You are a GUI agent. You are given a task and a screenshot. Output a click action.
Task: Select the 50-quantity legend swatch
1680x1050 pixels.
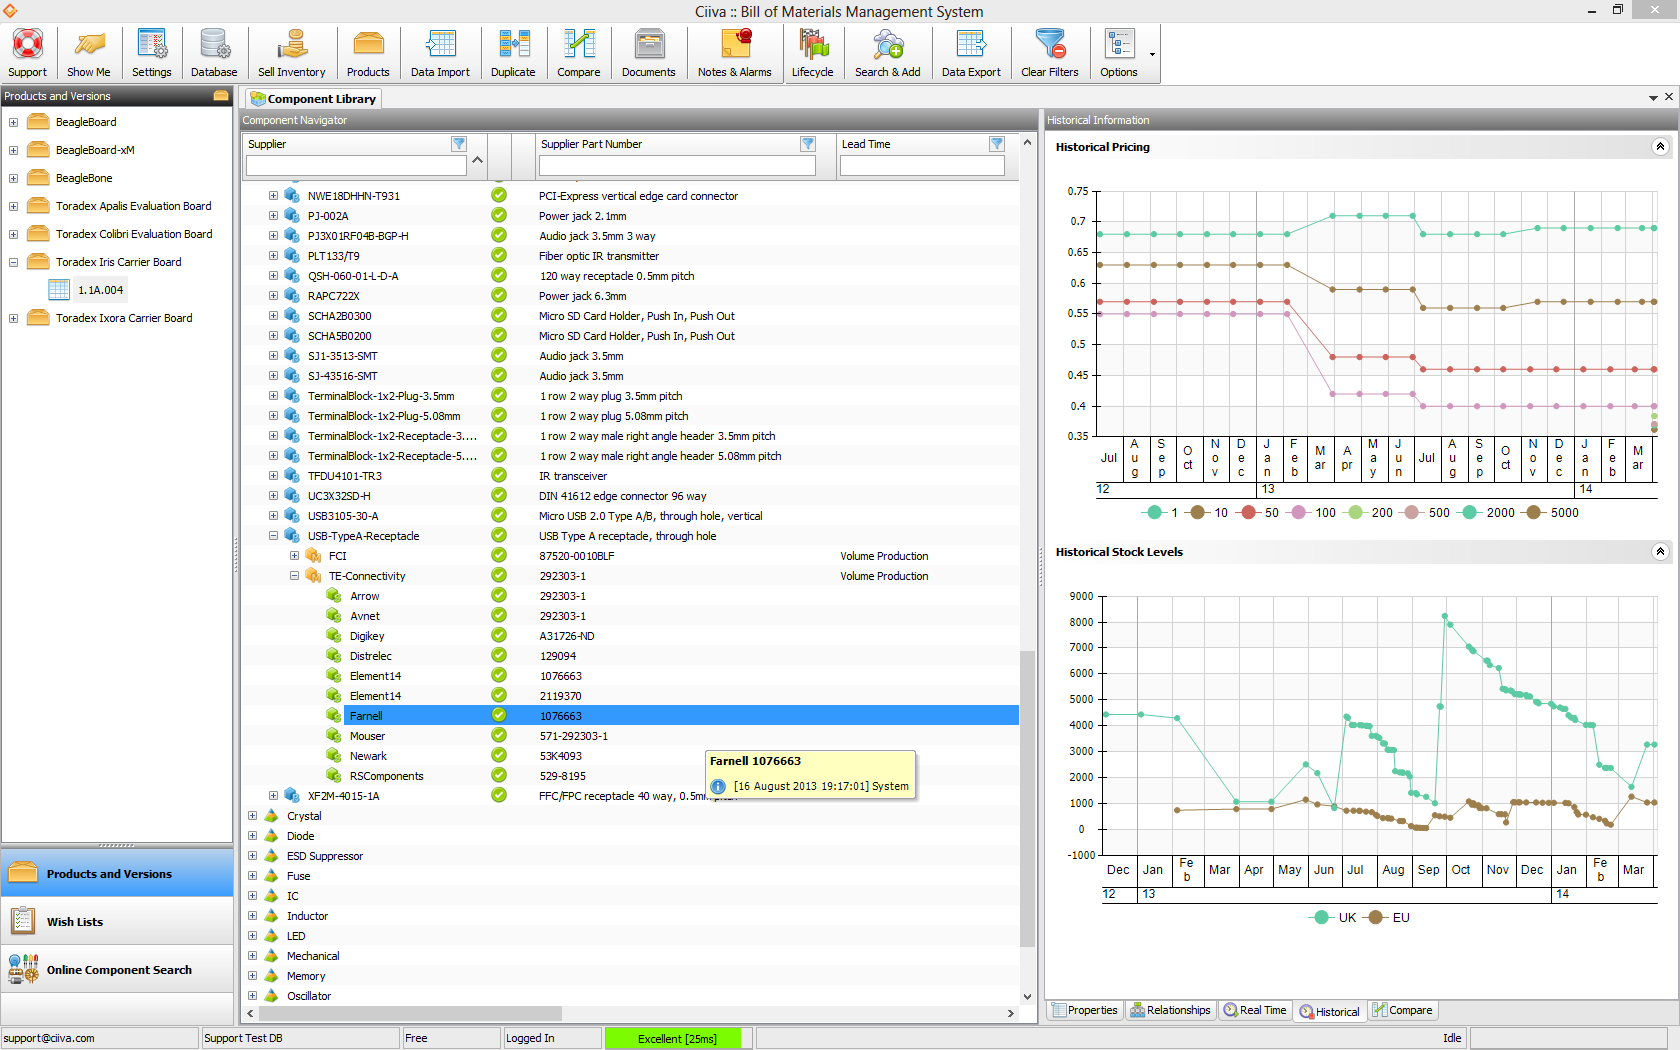point(1249,512)
